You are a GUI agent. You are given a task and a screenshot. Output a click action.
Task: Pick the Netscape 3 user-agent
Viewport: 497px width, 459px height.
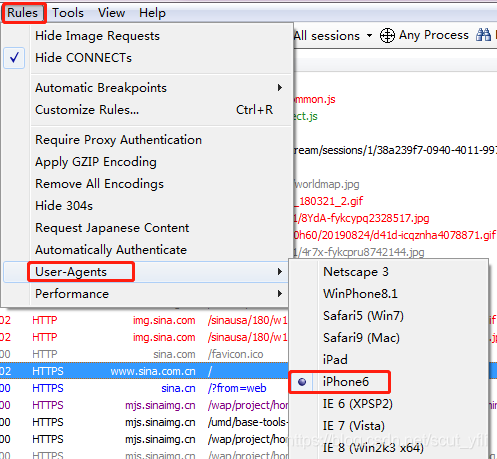point(356,272)
